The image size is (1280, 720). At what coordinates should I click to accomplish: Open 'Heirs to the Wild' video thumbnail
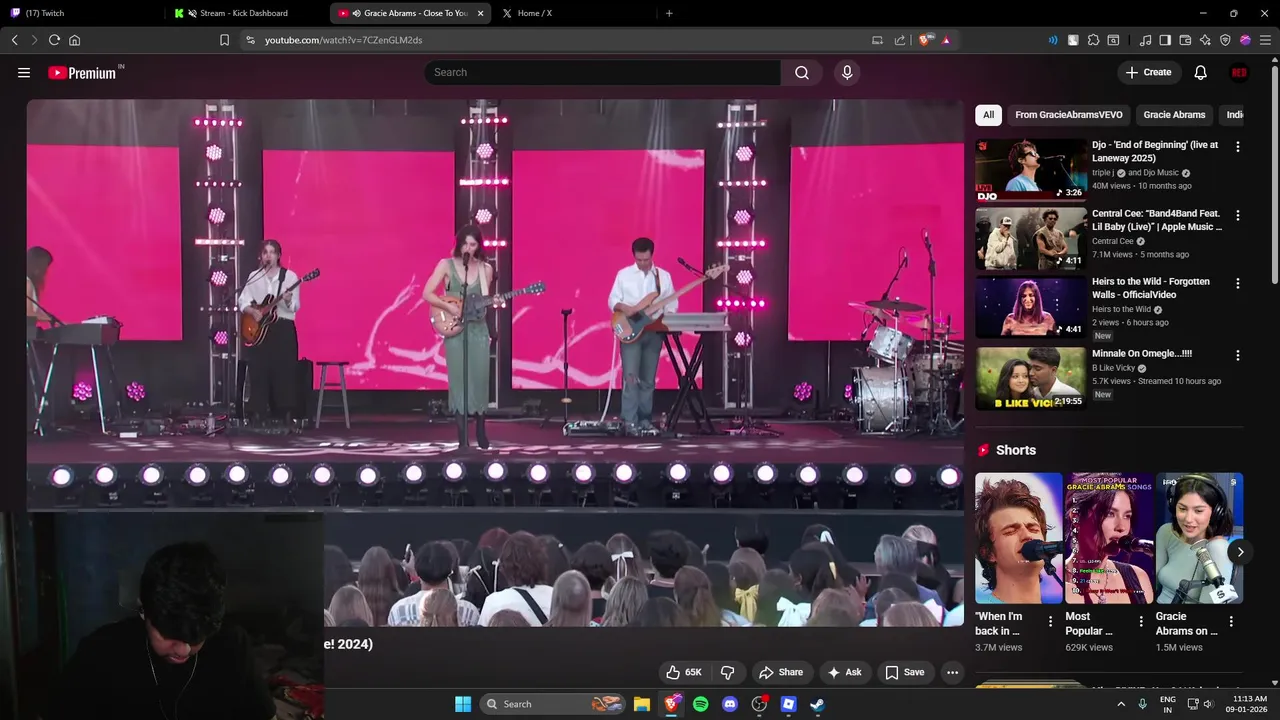pos(1030,307)
